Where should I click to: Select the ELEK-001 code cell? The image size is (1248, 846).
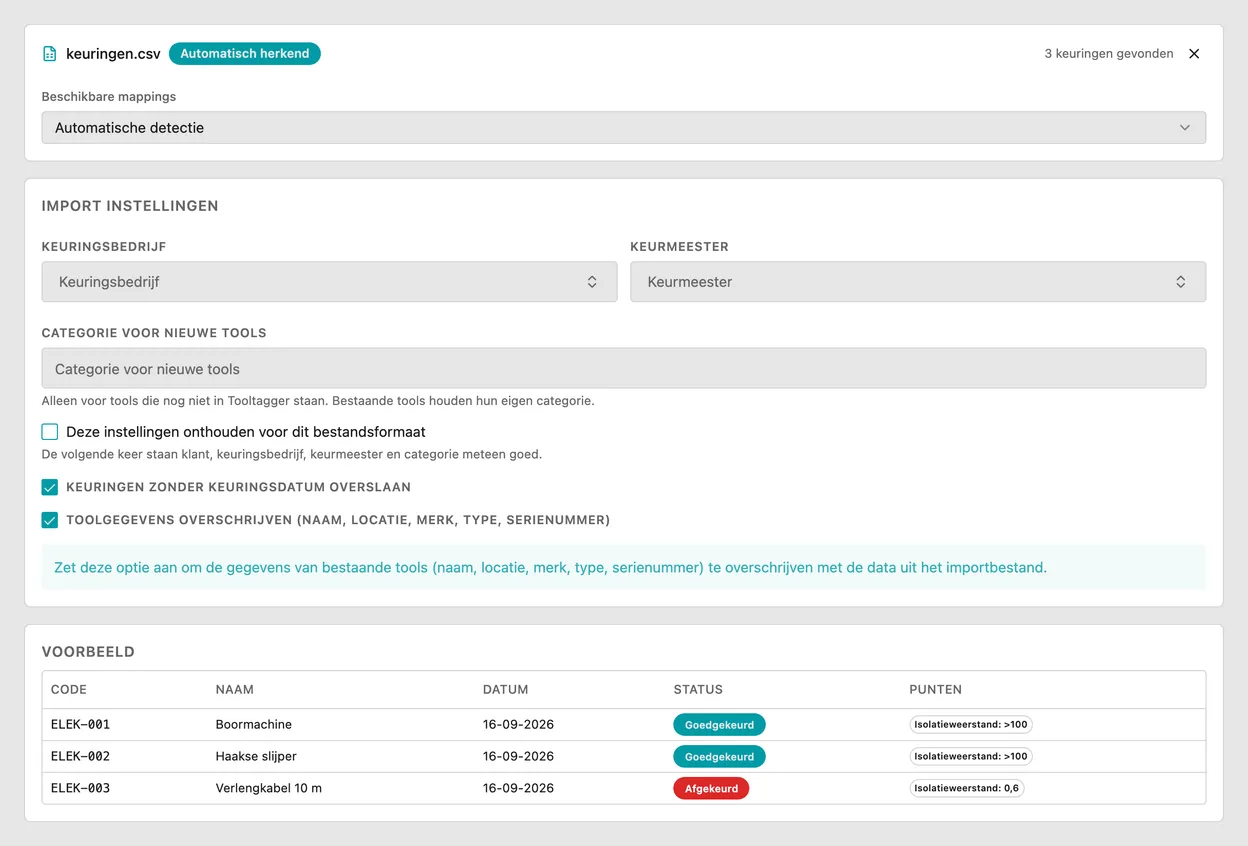pyautogui.click(x=81, y=725)
